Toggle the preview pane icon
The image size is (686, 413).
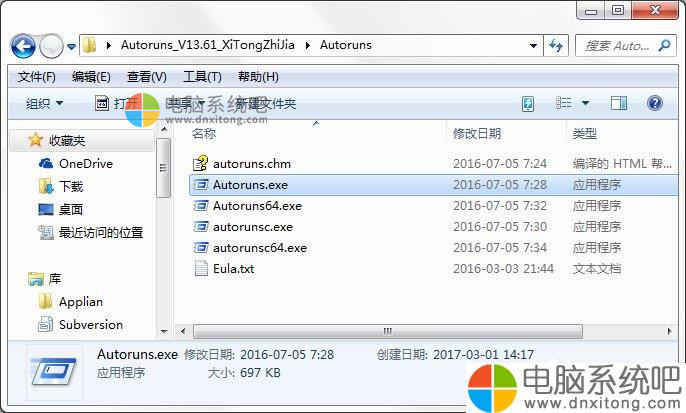click(619, 104)
